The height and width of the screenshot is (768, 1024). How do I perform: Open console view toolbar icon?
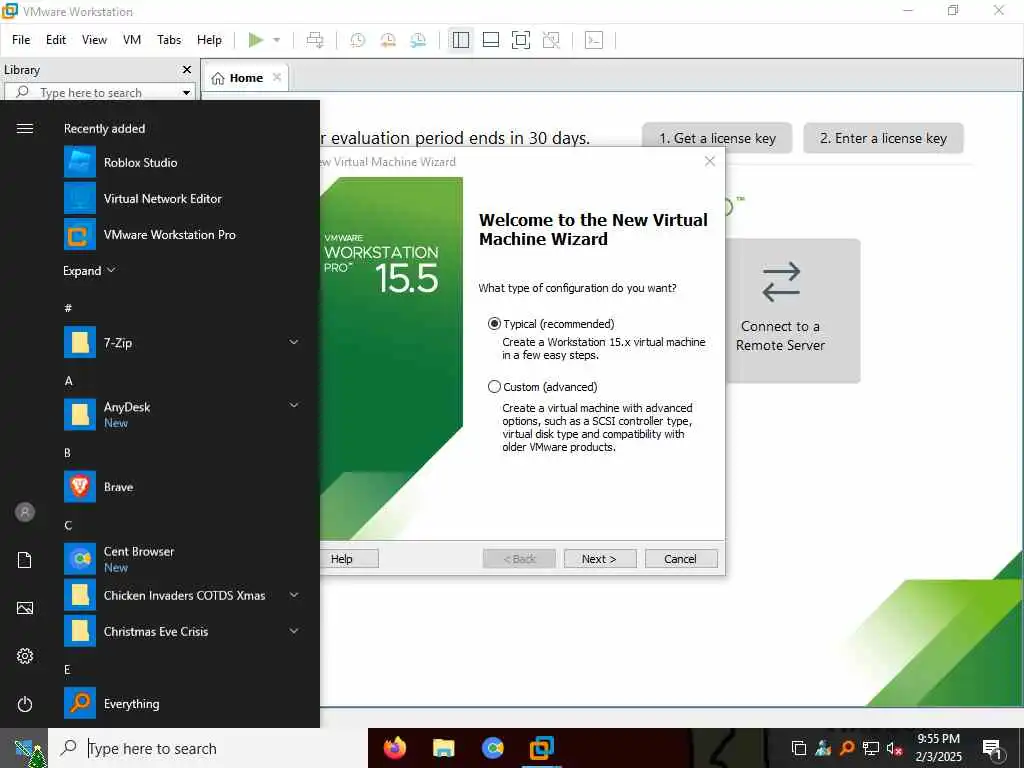[594, 40]
